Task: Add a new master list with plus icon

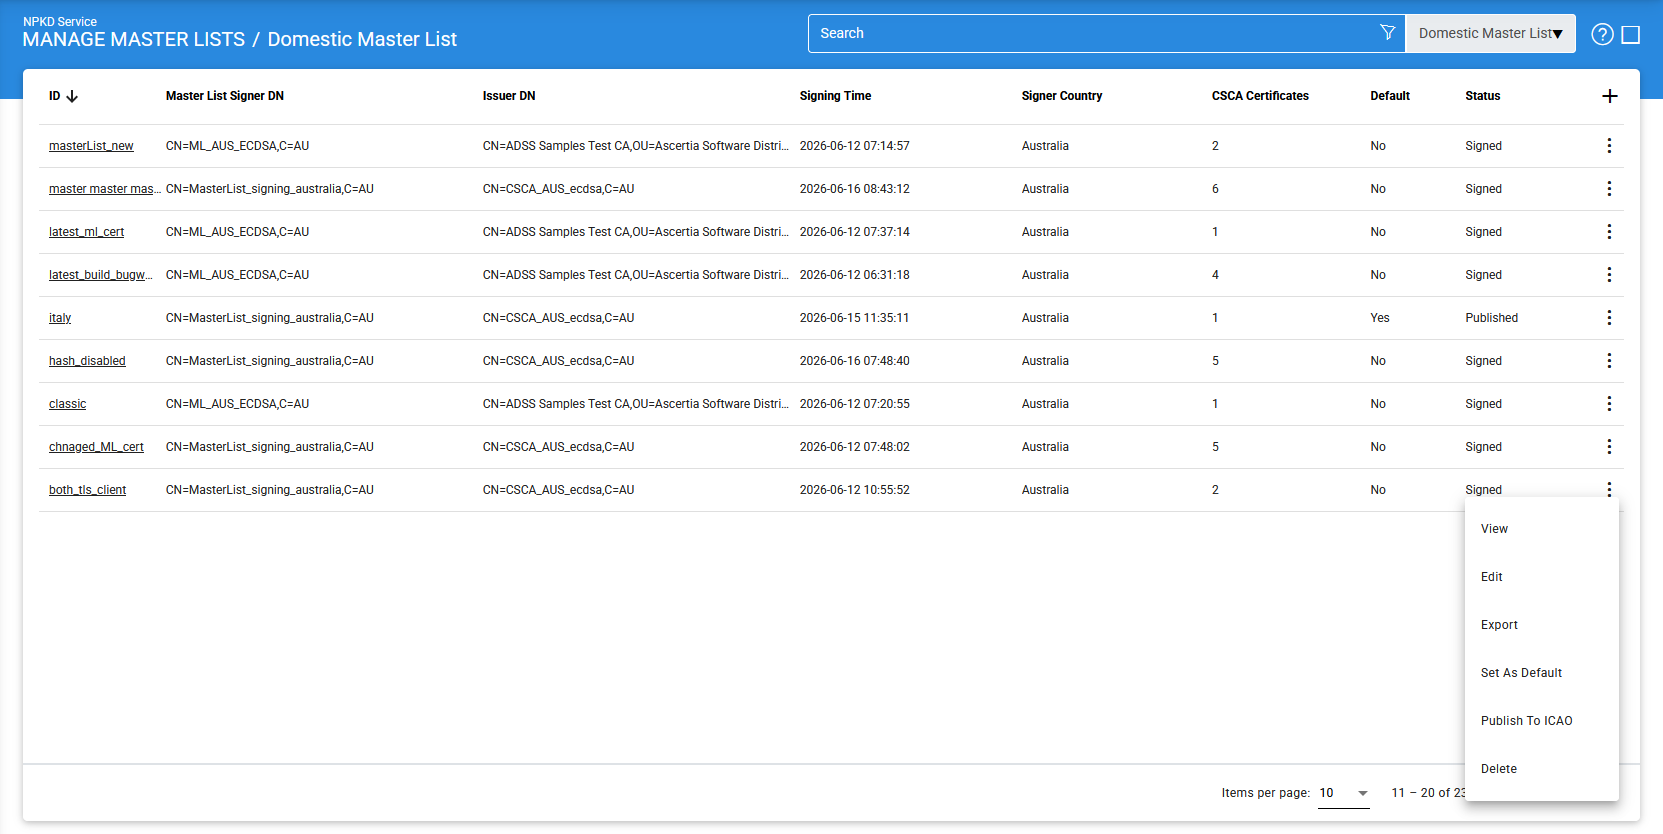Action: [x=1609, y=96]
